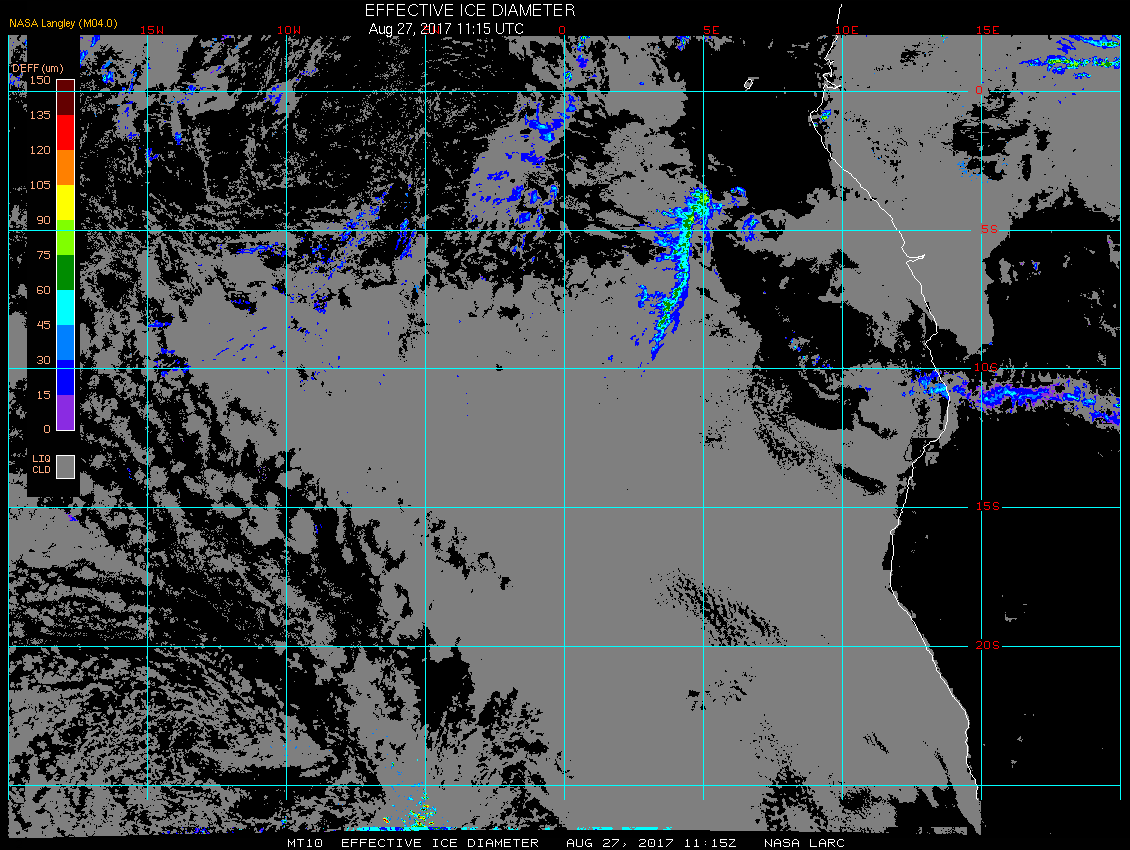Click the 'LIQ CLD' legend text
Viewport: 1130px width, 850px height.
[x=41, y=464]
